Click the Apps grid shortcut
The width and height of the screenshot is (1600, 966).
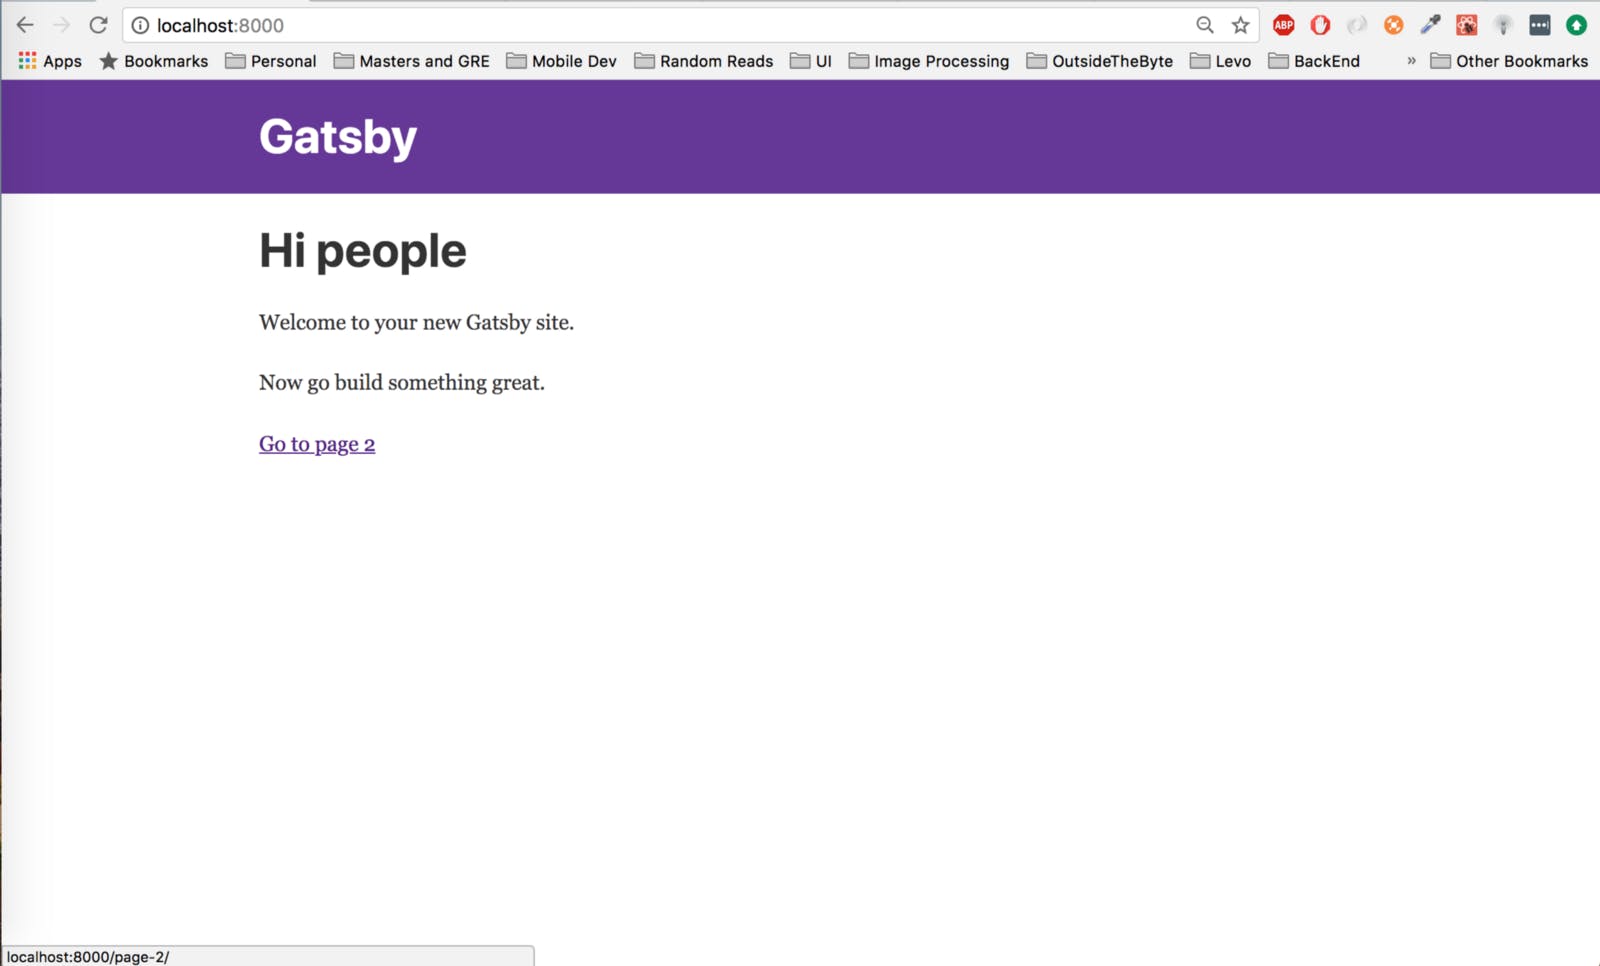(x=27, y=61)
